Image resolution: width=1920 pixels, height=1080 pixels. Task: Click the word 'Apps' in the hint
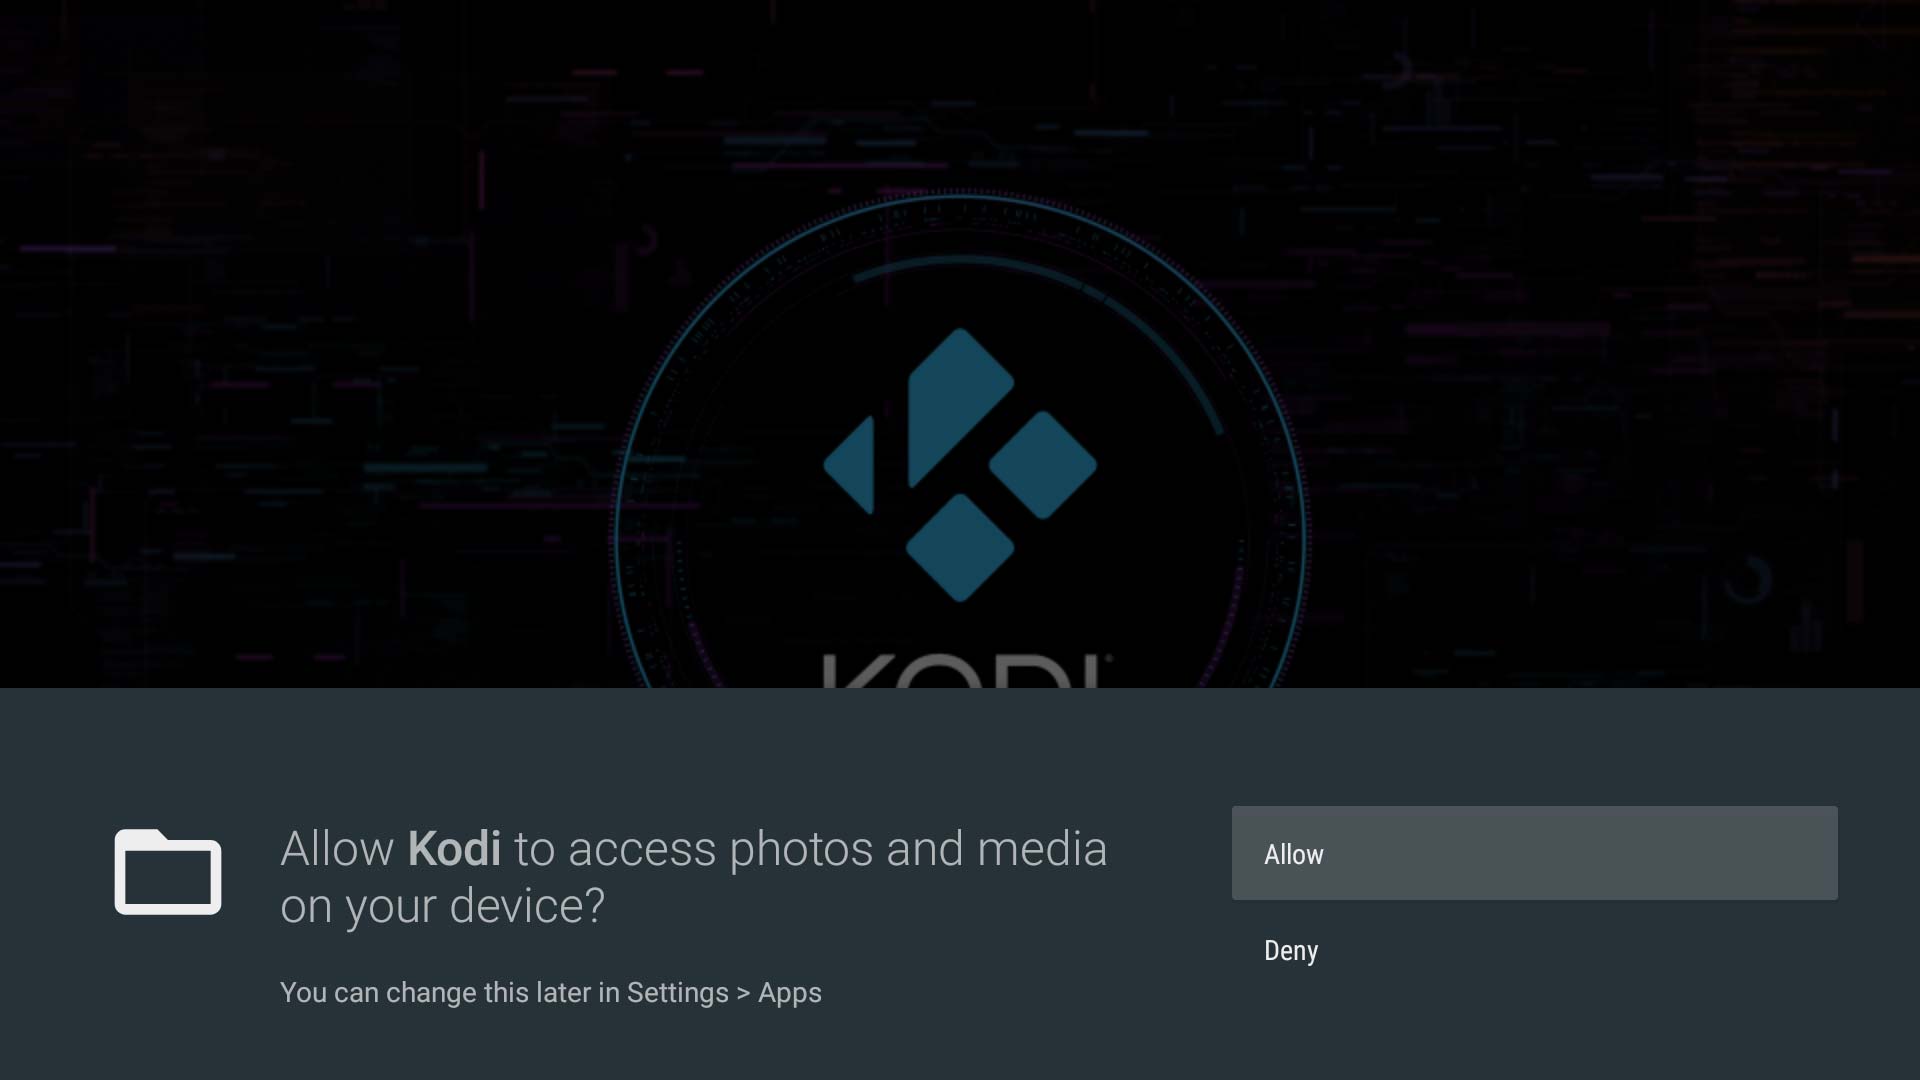tap(790, 994)
